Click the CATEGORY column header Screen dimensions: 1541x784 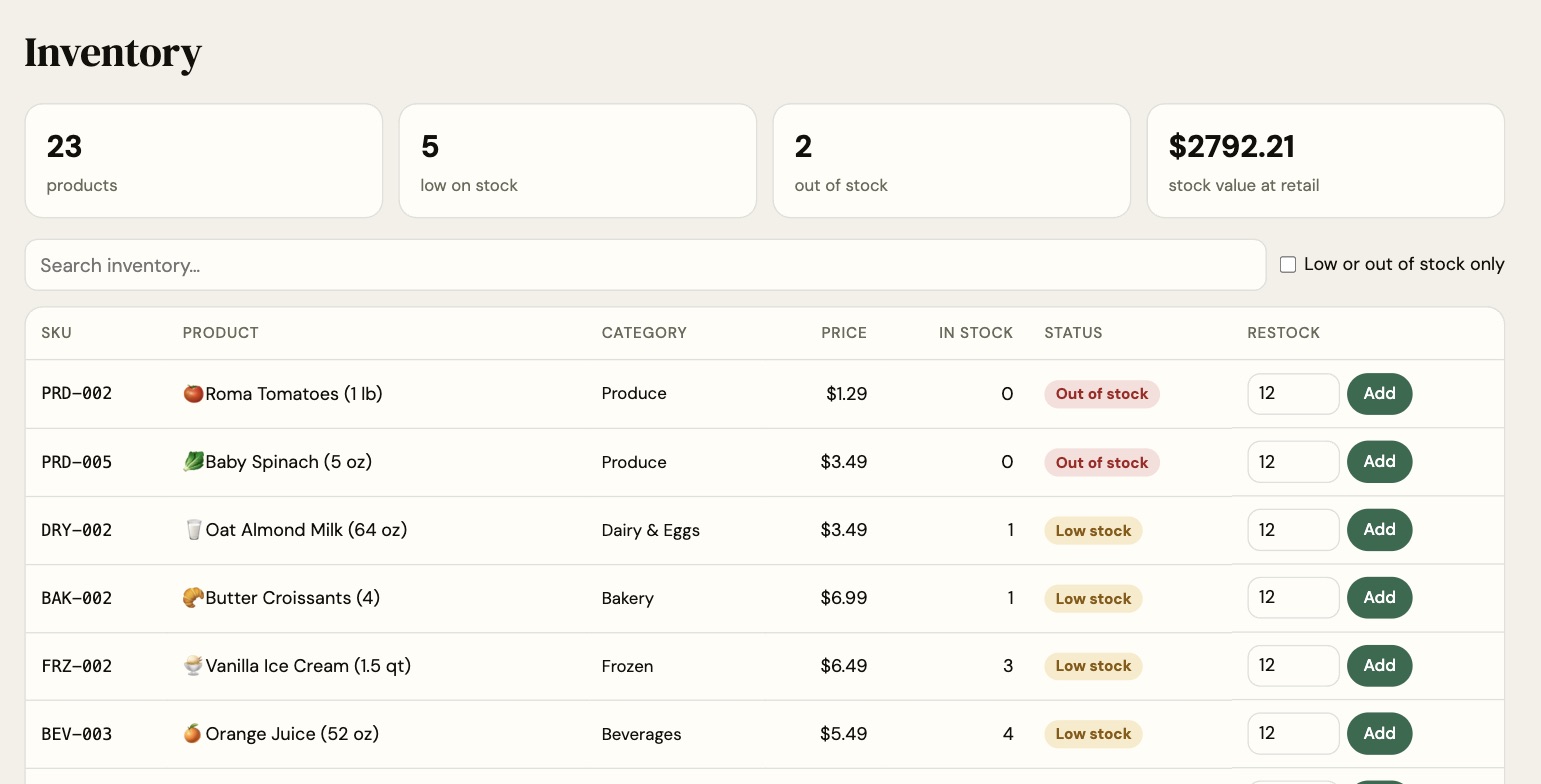pos(644,333)
